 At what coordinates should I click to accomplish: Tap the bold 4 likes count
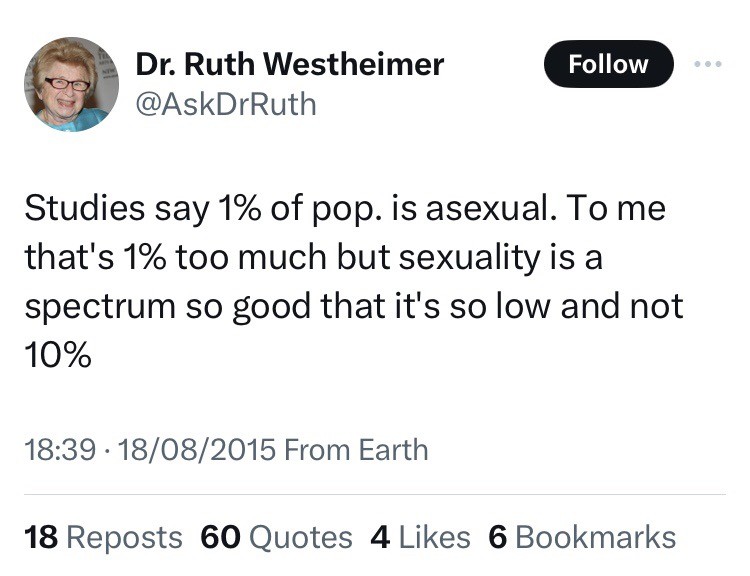pyautogui.click(x=380, y=537)
